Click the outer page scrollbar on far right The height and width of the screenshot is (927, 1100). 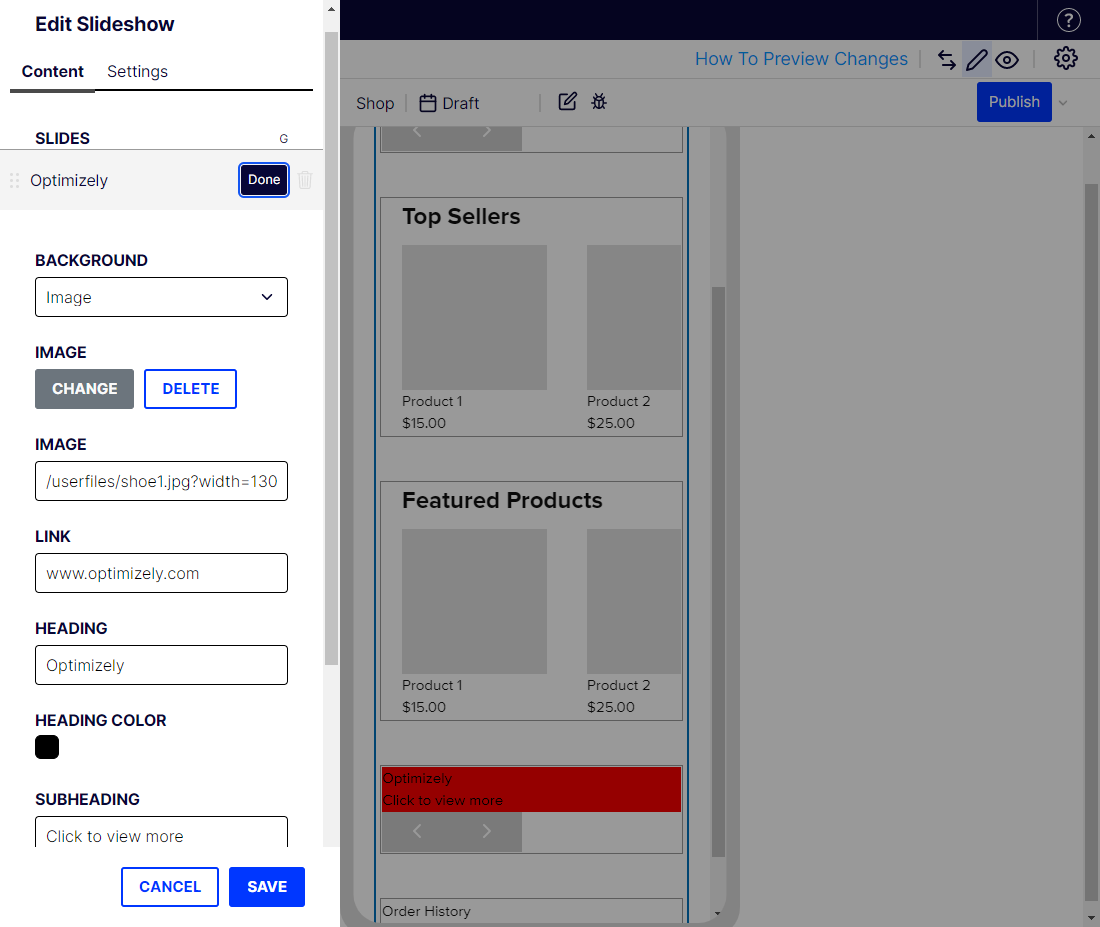pos(1091,542)
